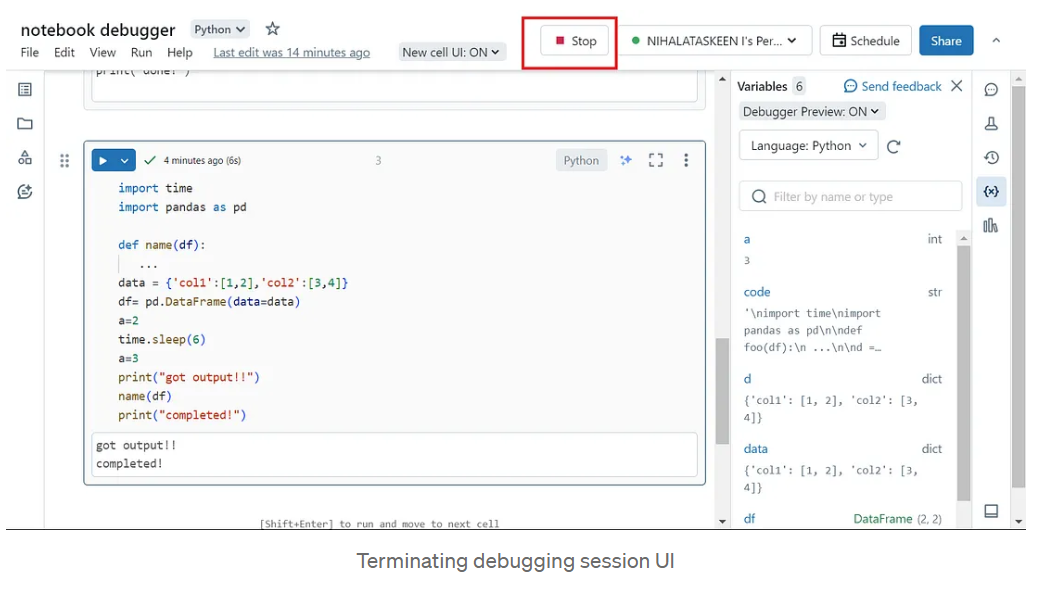Click the Share button
1046x594 pixels.
[945, 41]
